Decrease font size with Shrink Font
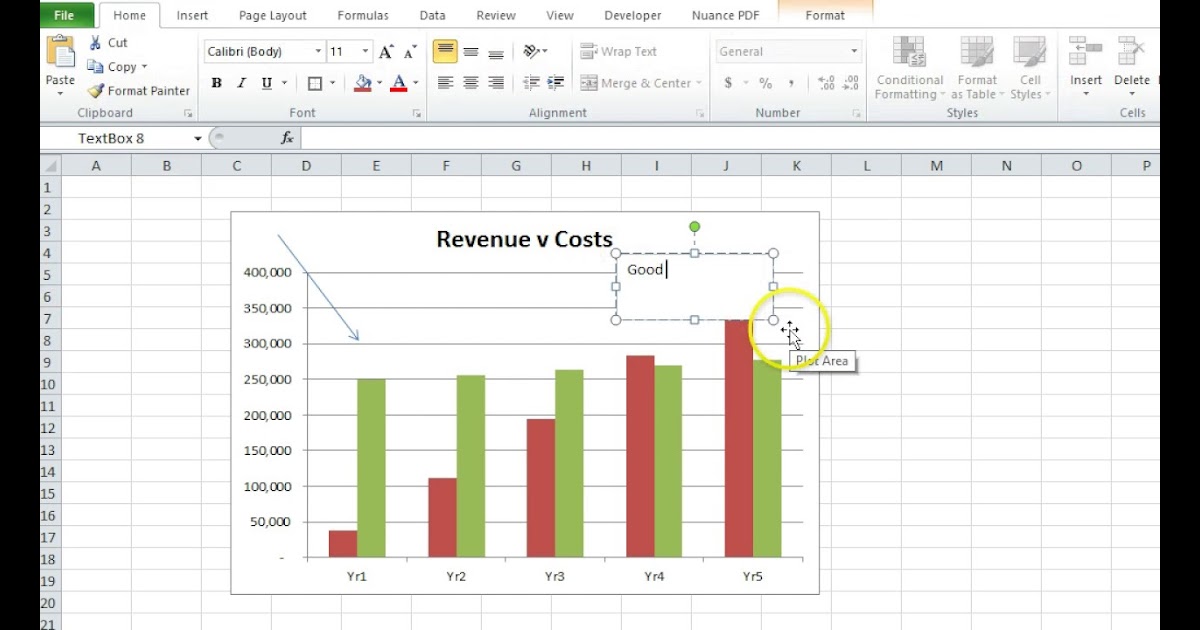This screenshot has height=630, width=1200. point(410,52)
